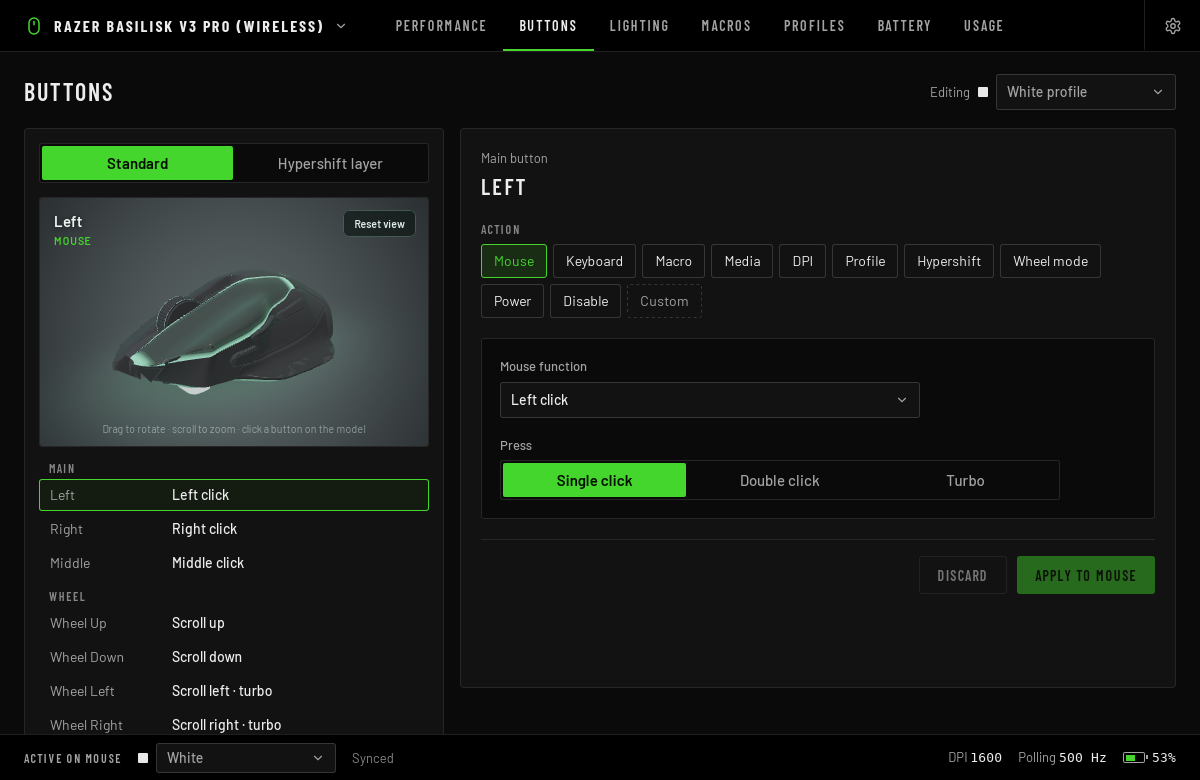Open the Battery tab
The height and width of the screenshot is (780, 1200).
904,26
